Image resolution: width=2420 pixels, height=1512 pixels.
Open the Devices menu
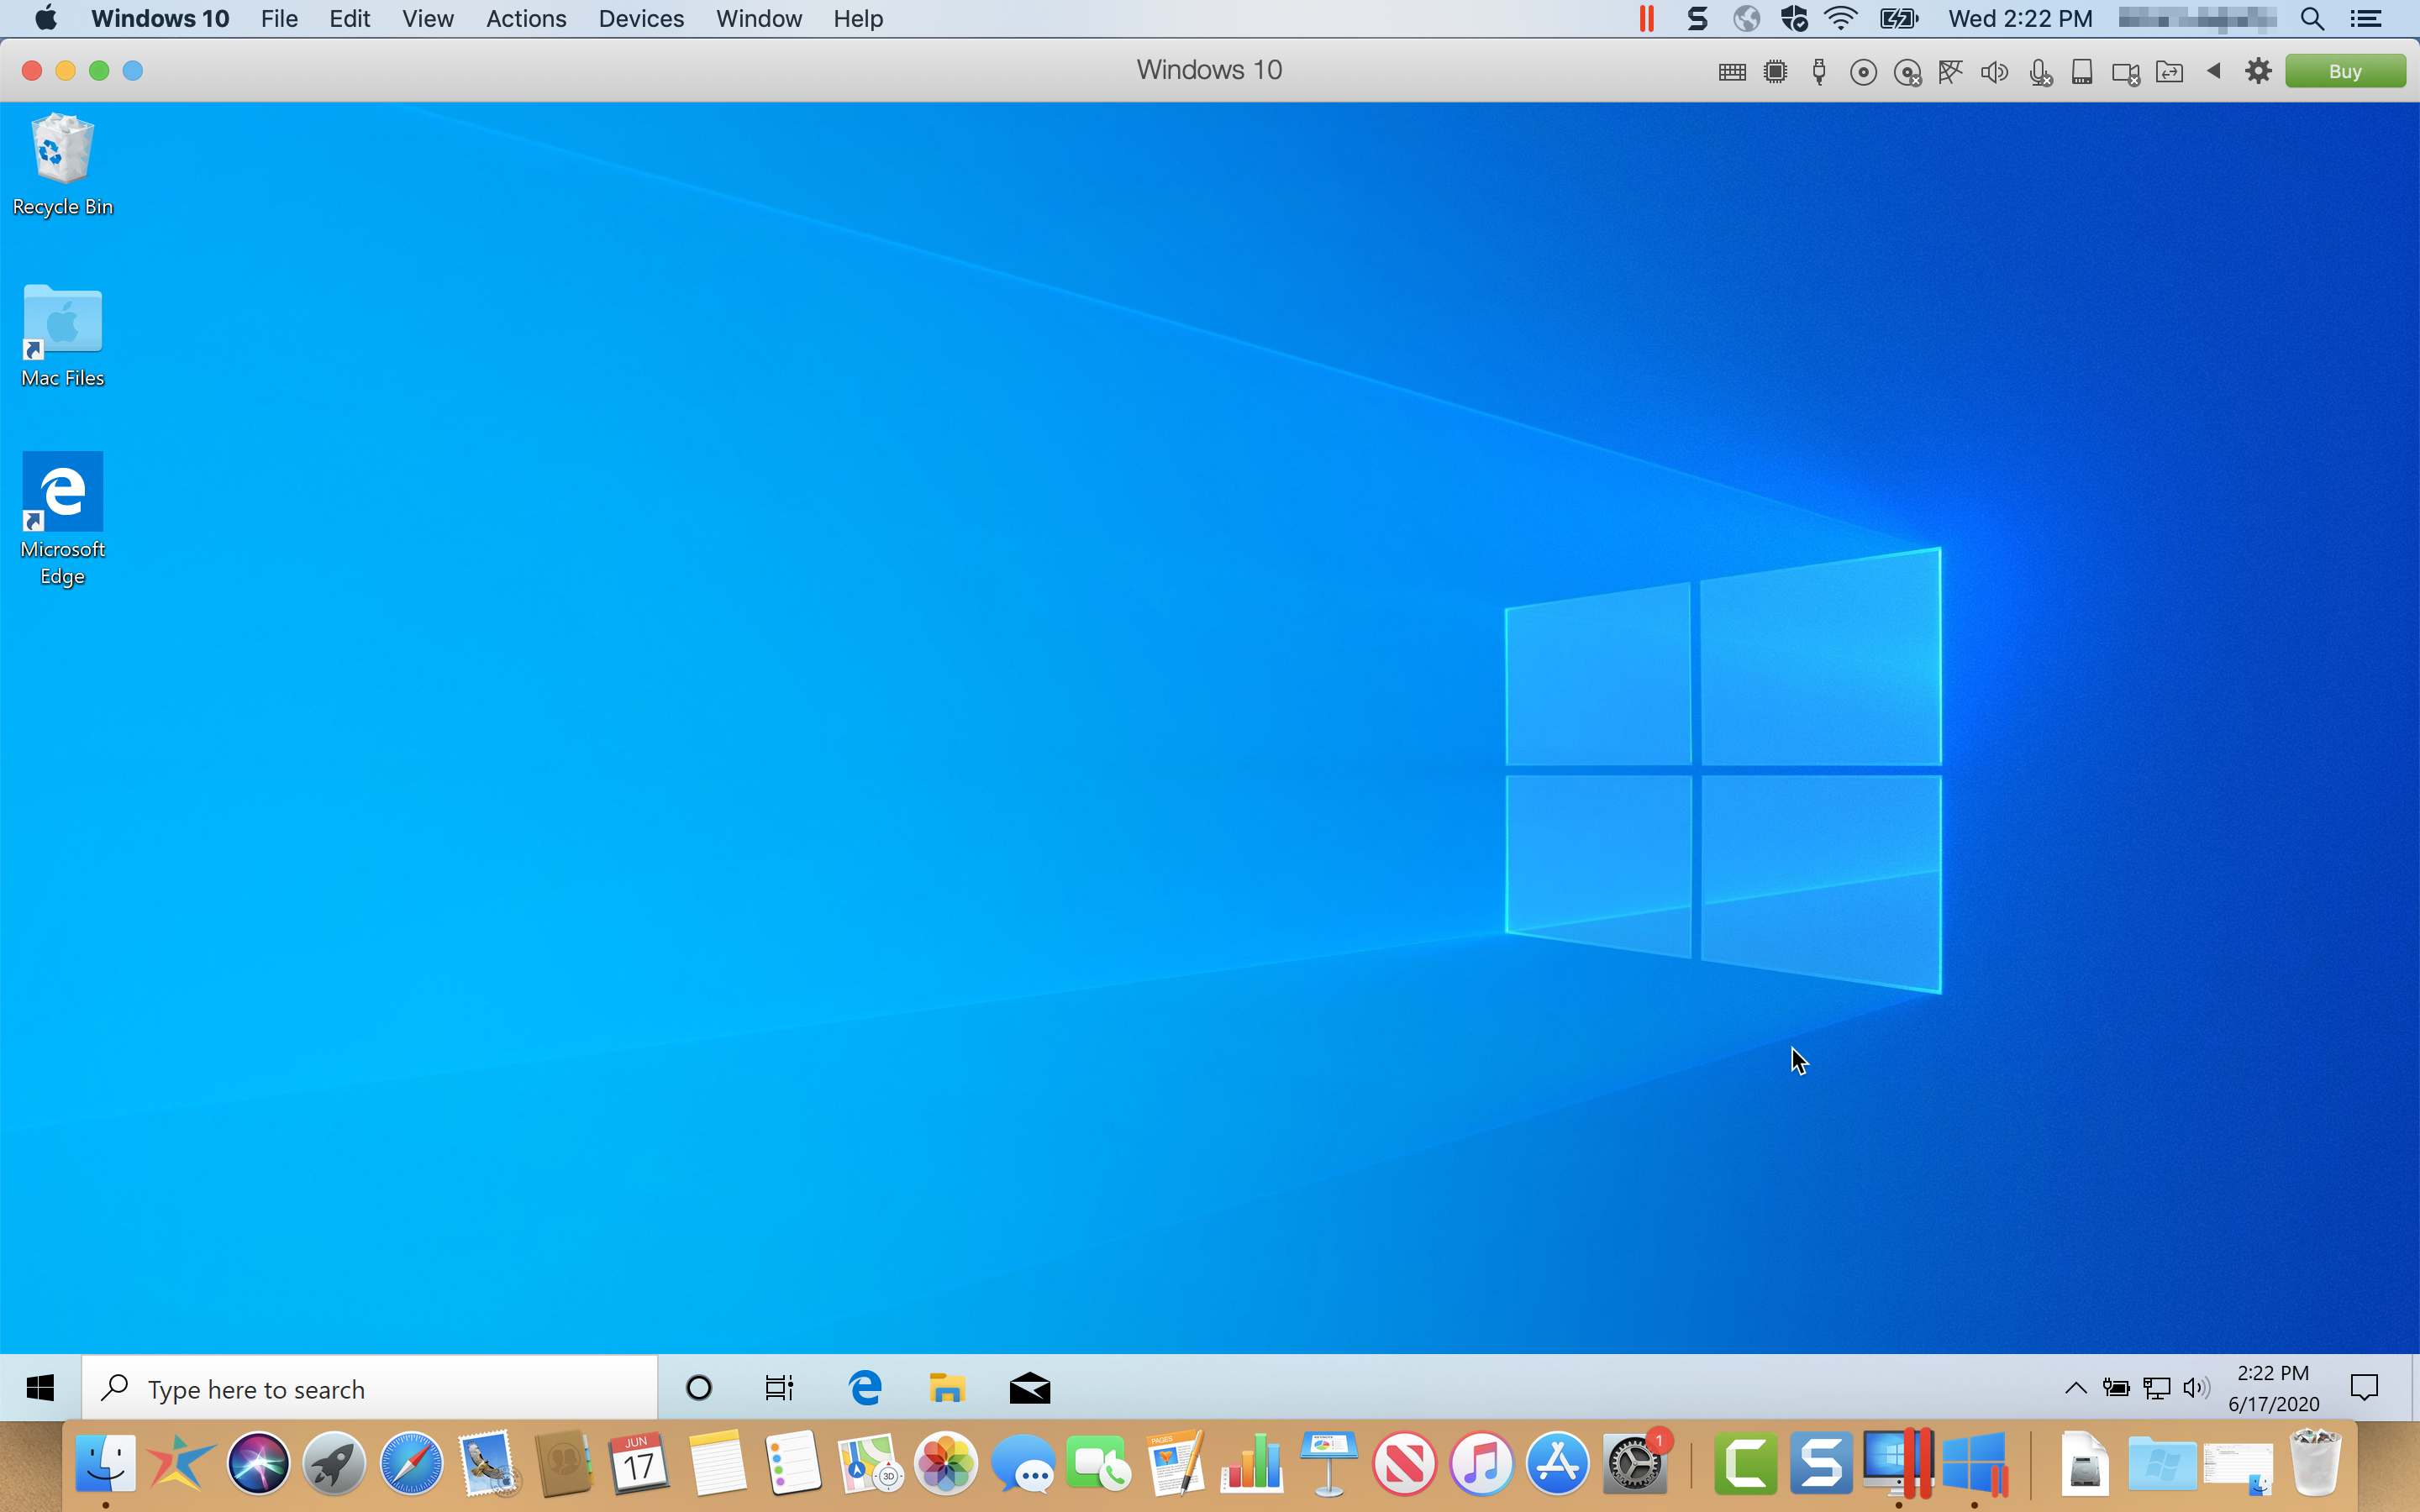(x=641, y=19)
